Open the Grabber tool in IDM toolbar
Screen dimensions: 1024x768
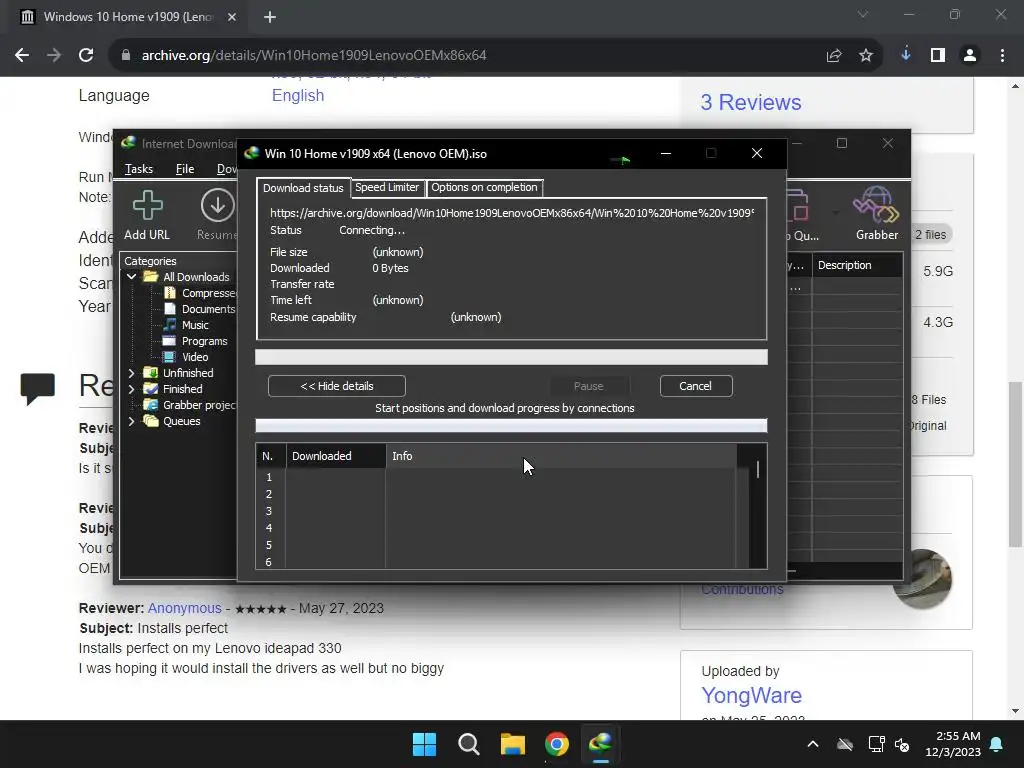tap(876, 205)
